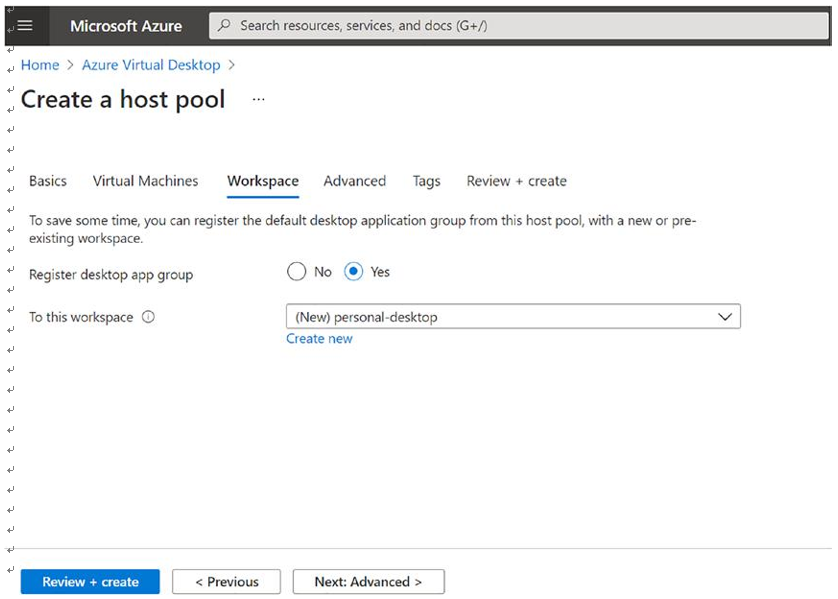Image resolution: width=838 pixels, height=599 pixels.
Task: Select the Workspace tab
Action: (263, 181)
